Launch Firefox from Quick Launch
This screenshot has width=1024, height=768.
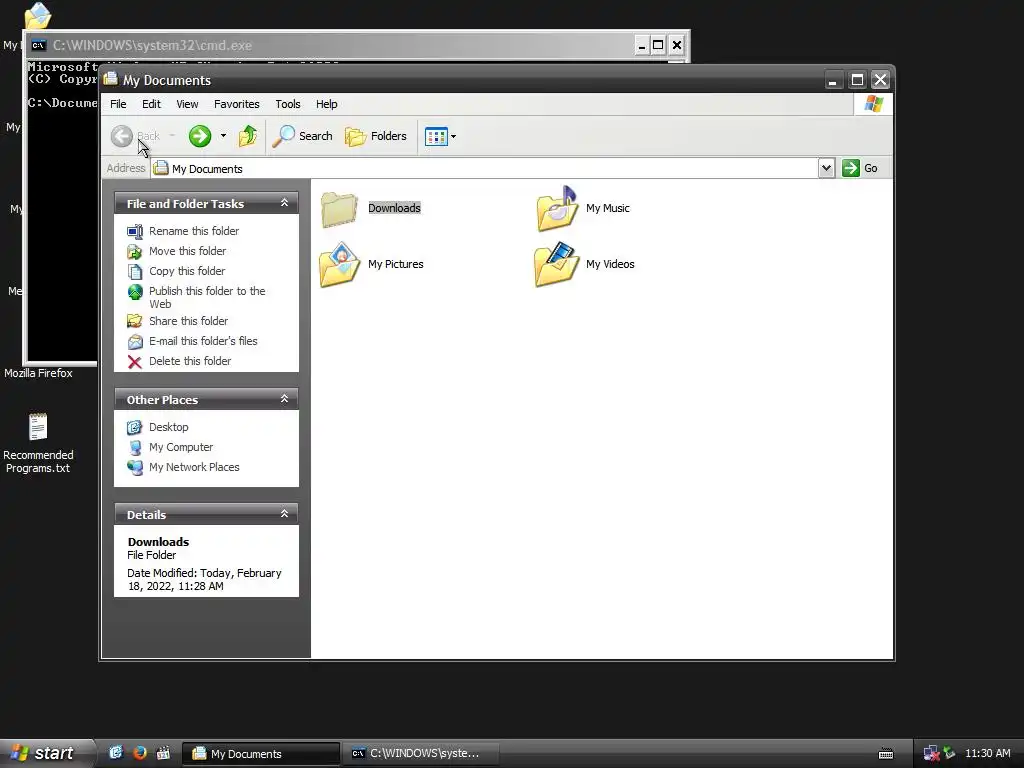(140, 753)
